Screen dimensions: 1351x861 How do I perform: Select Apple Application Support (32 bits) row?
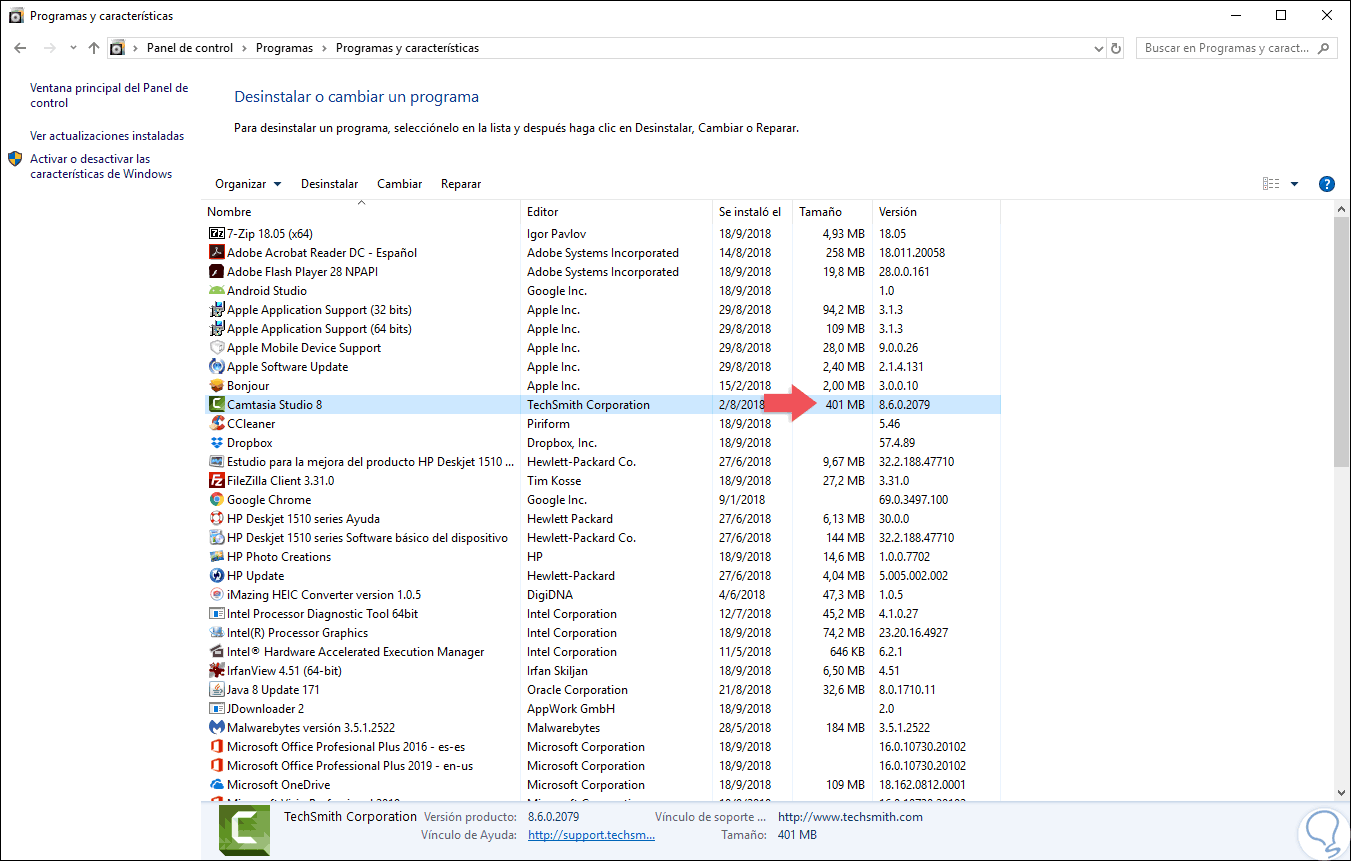pyautogui.click(x=602, y=310)
